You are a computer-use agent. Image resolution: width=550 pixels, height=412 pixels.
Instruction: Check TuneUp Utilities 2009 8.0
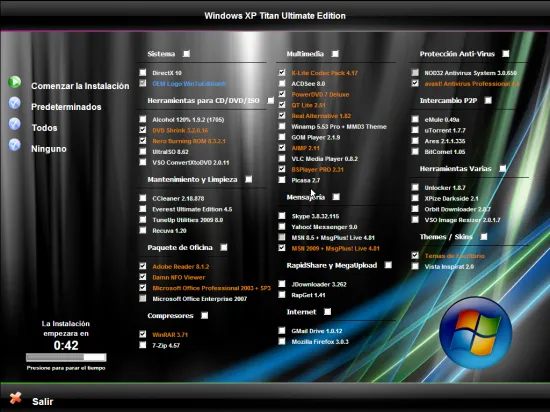143,220
